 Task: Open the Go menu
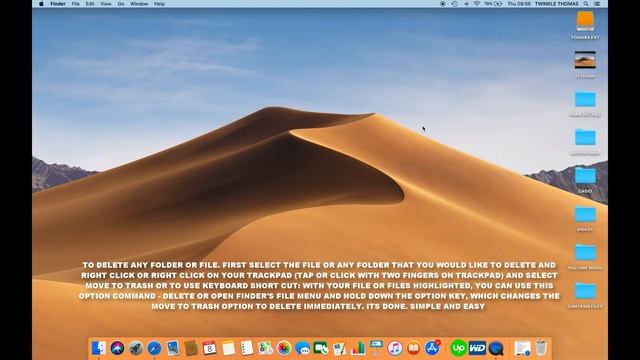pos(121,4)
